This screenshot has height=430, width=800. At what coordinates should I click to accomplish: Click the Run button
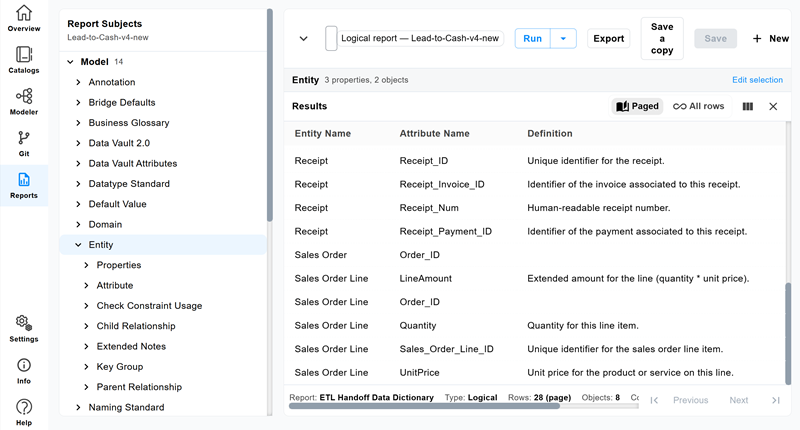pos(533,38)
